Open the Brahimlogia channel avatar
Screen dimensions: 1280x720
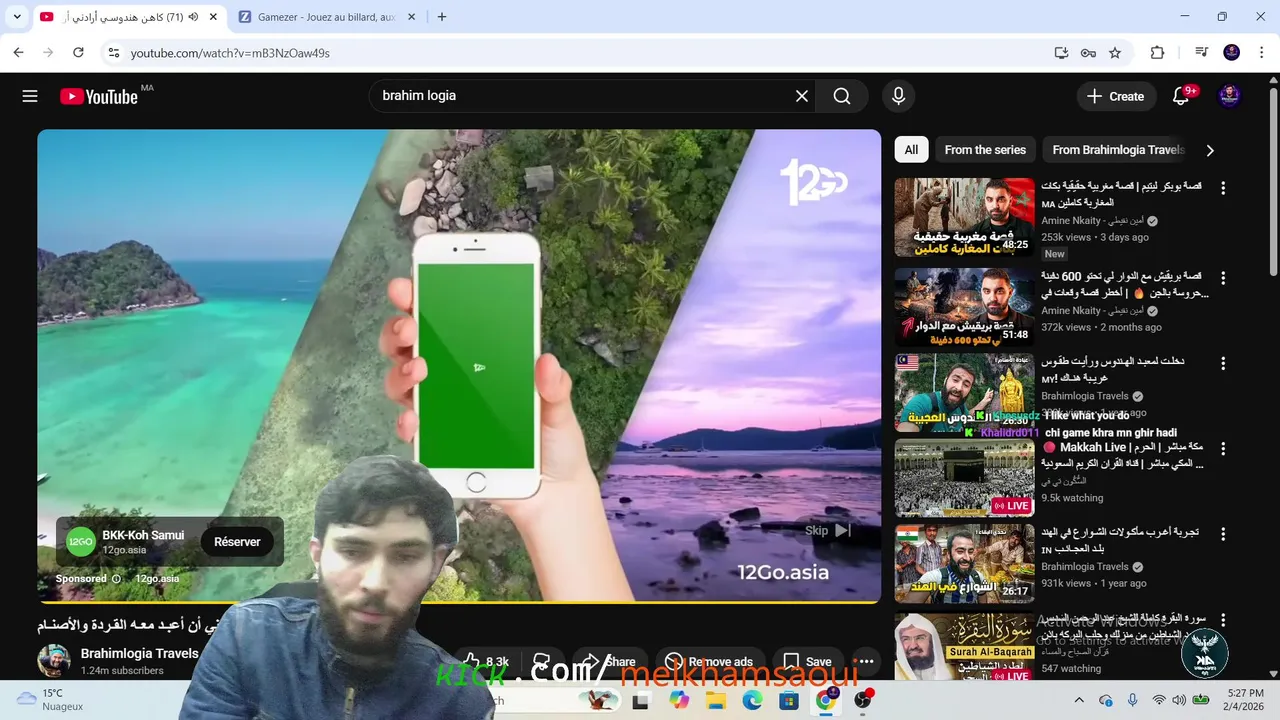[x=54, y=661]
